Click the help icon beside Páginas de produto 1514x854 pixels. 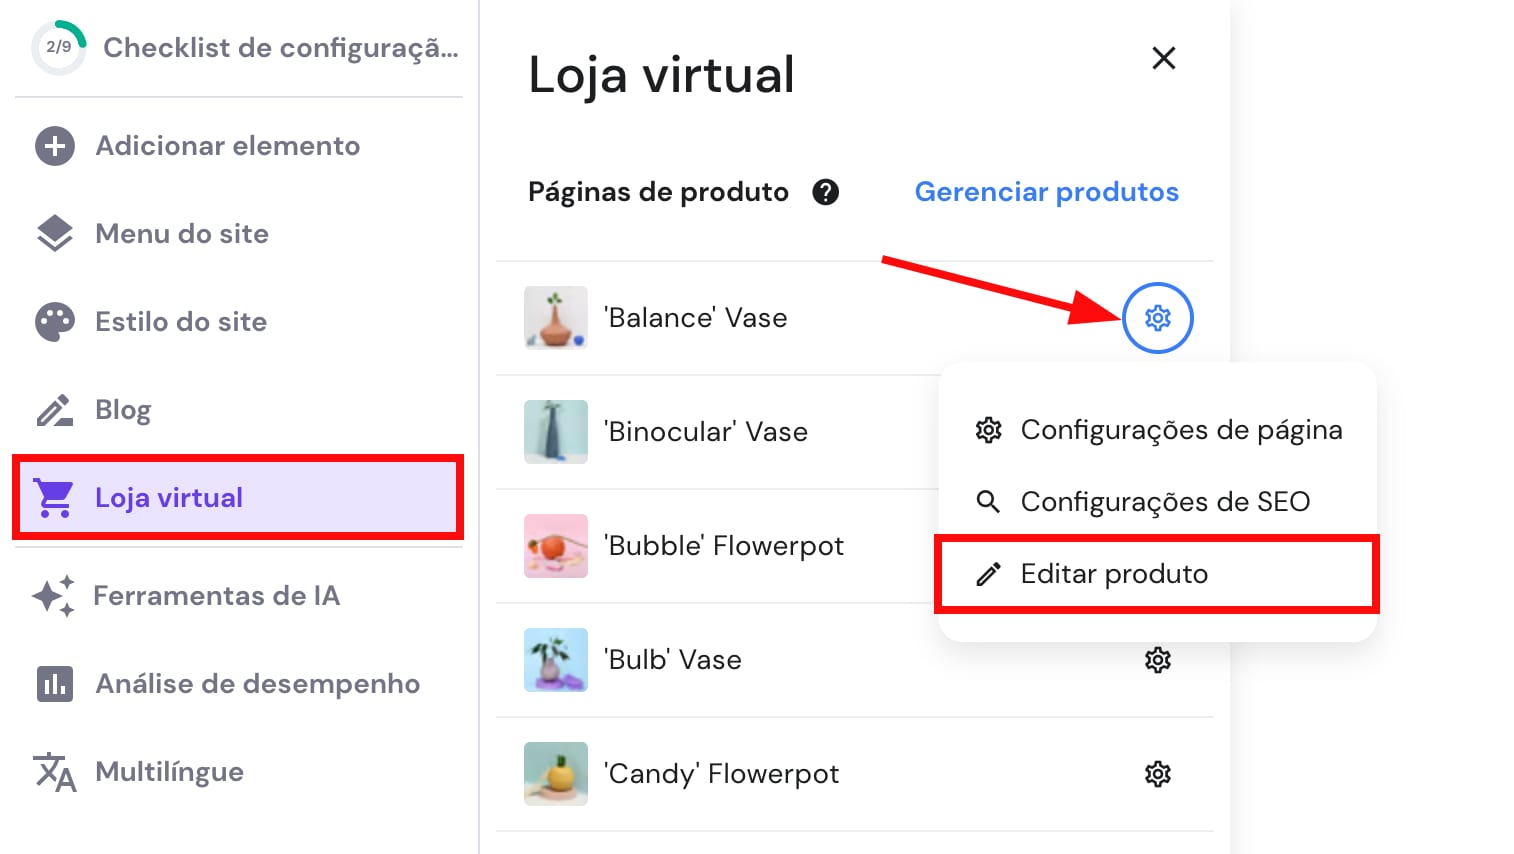click(x=826, y=192)
